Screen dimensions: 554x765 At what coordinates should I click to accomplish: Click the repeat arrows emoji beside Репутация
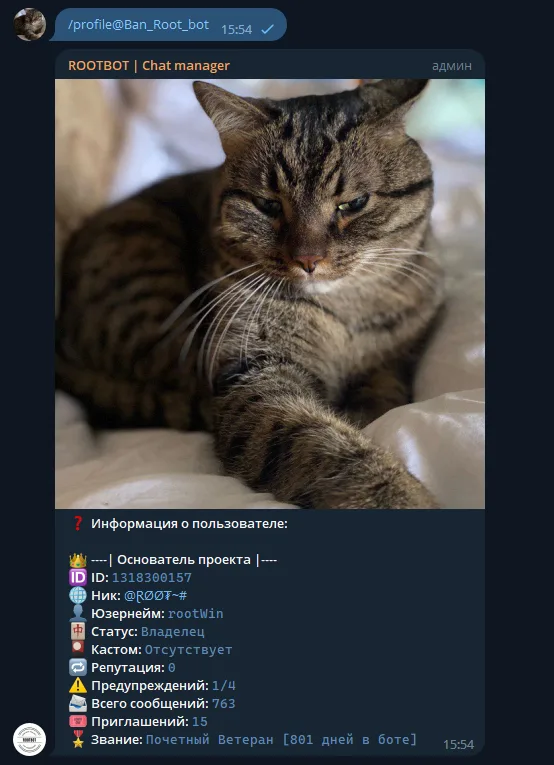pos(78,667)
